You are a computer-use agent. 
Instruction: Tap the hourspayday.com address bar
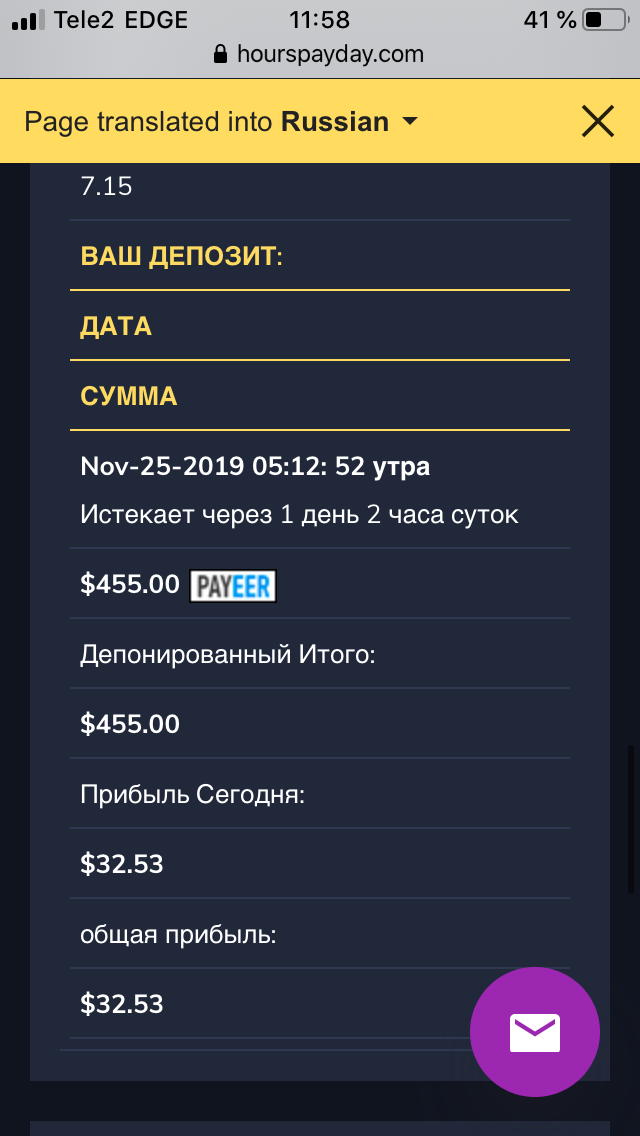pos(330,54)
